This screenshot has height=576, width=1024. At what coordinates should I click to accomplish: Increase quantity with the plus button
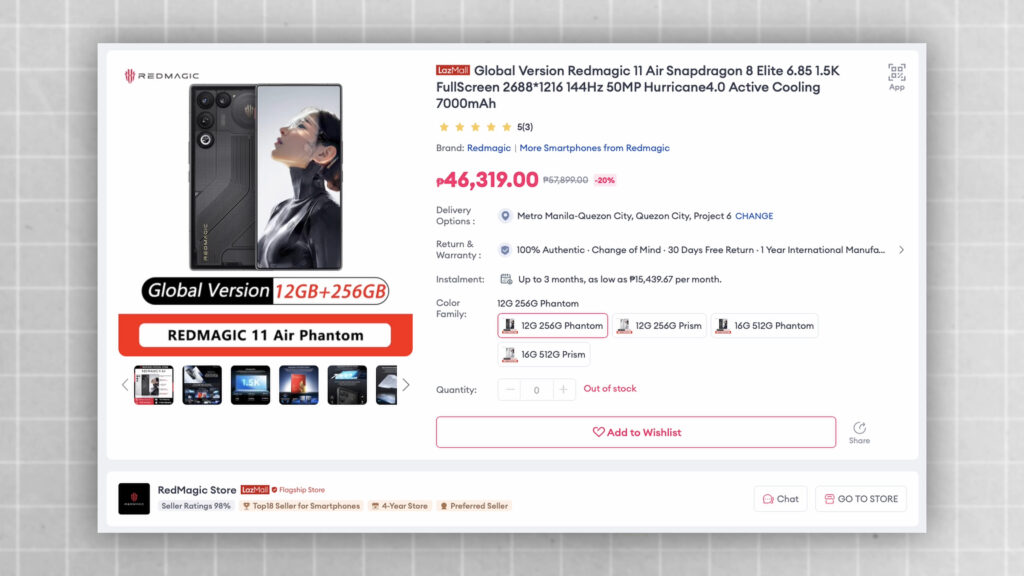(563, 390)
